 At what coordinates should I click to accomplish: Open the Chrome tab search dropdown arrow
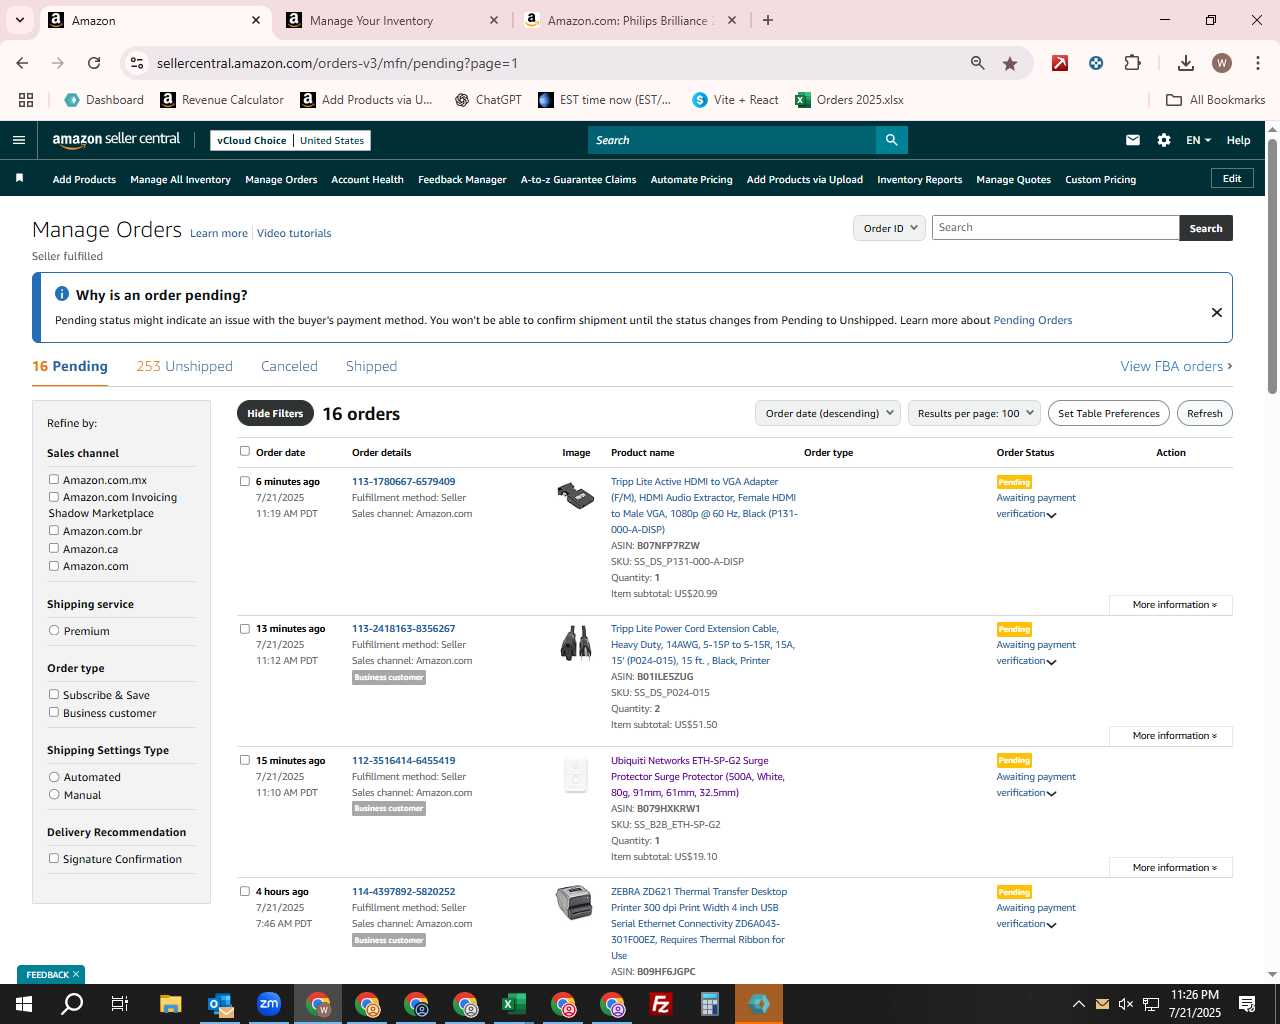(19, 20)
